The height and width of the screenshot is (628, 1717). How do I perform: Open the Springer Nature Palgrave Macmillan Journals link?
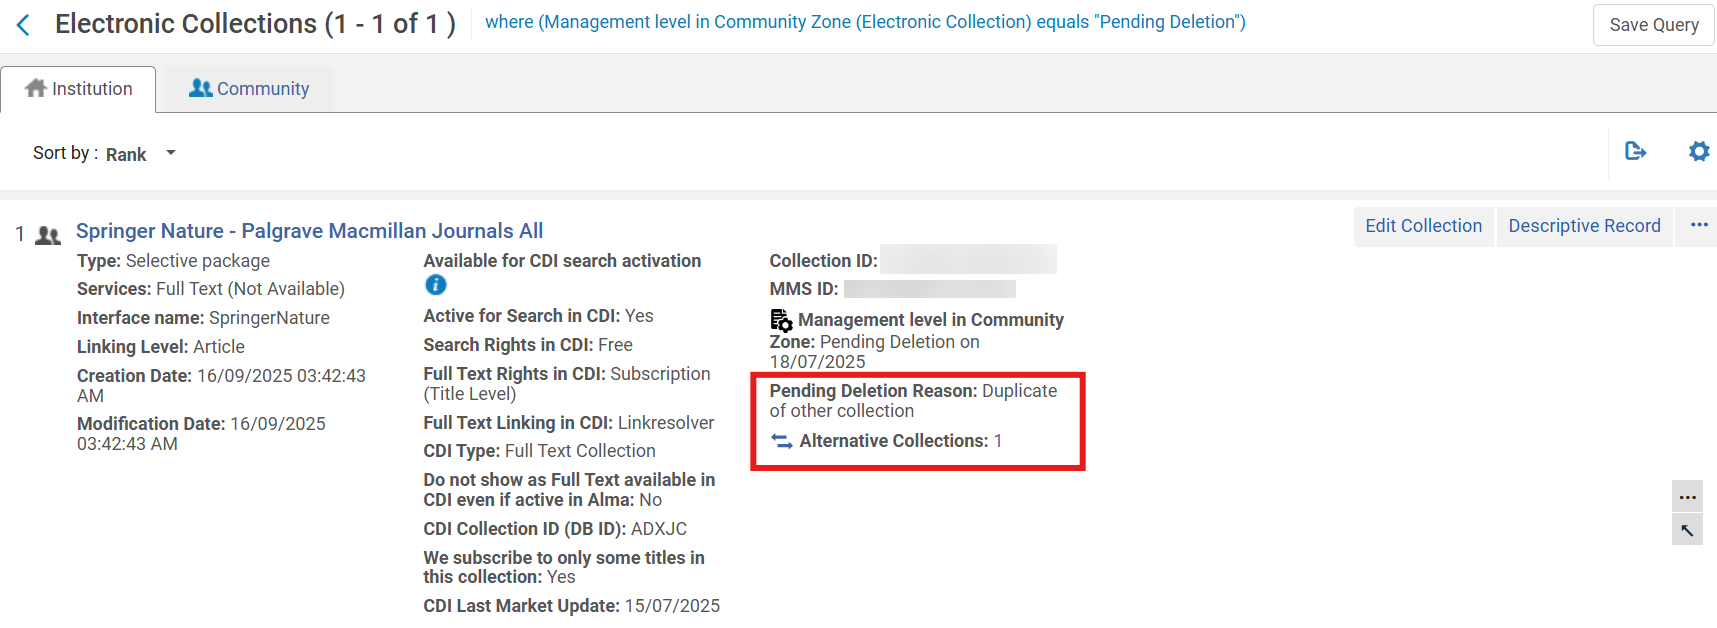[310, 230]
